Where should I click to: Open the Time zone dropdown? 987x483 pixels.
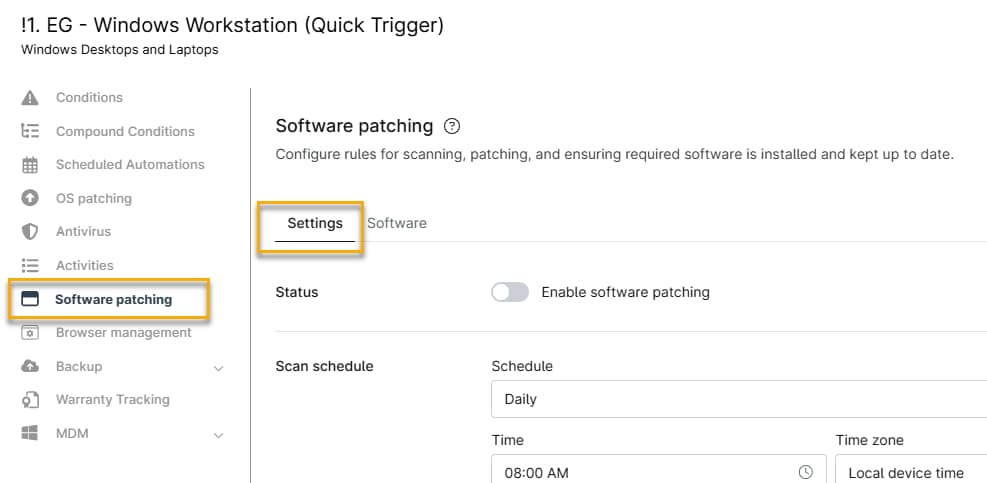[x=910, y=472]
